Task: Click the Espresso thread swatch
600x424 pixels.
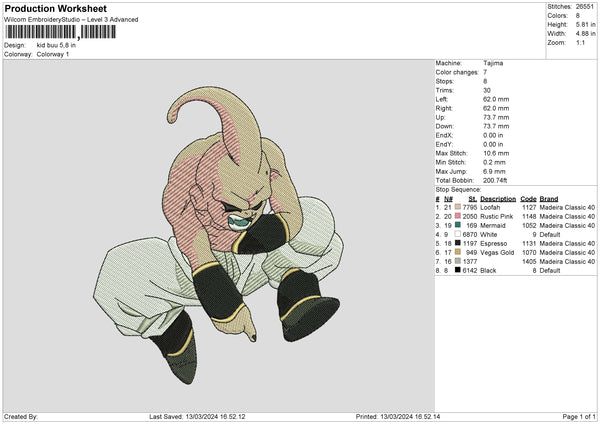Action: (x=457, y=243)
